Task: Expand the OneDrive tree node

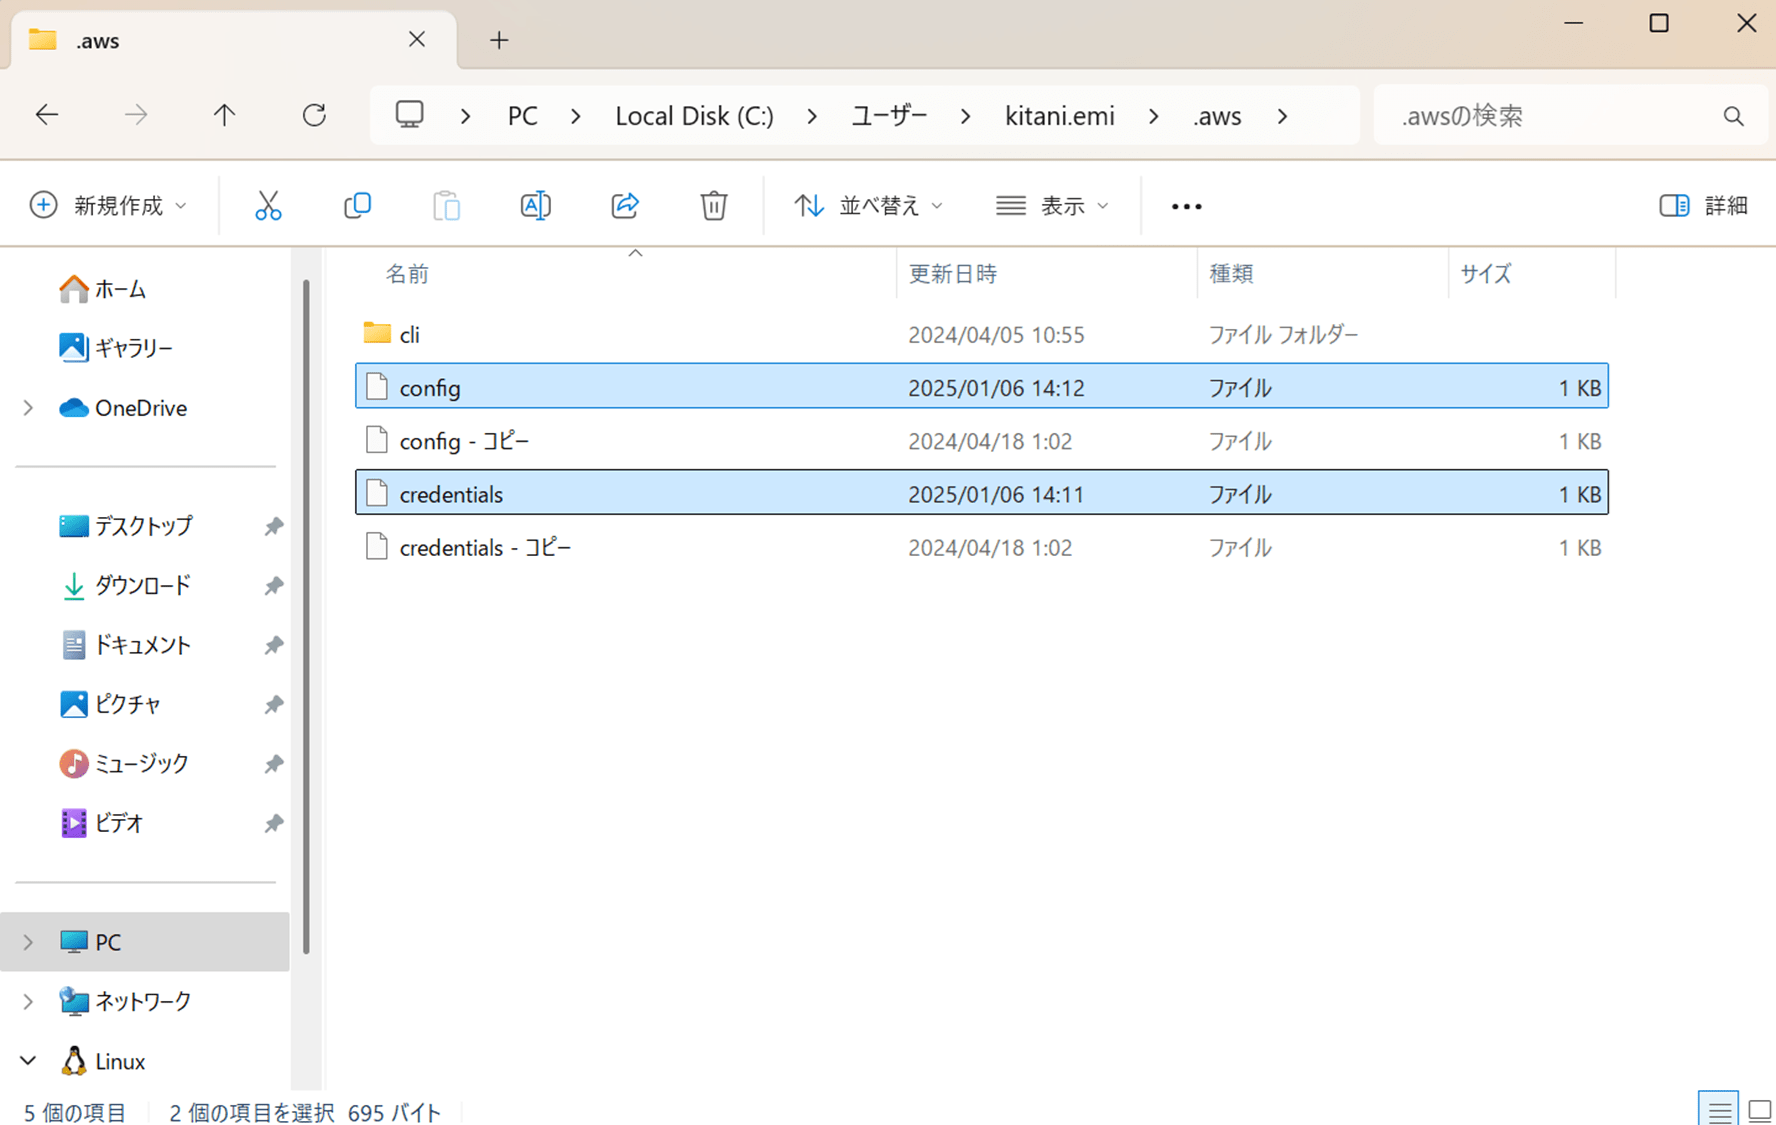Action: [x=28, y=408]
